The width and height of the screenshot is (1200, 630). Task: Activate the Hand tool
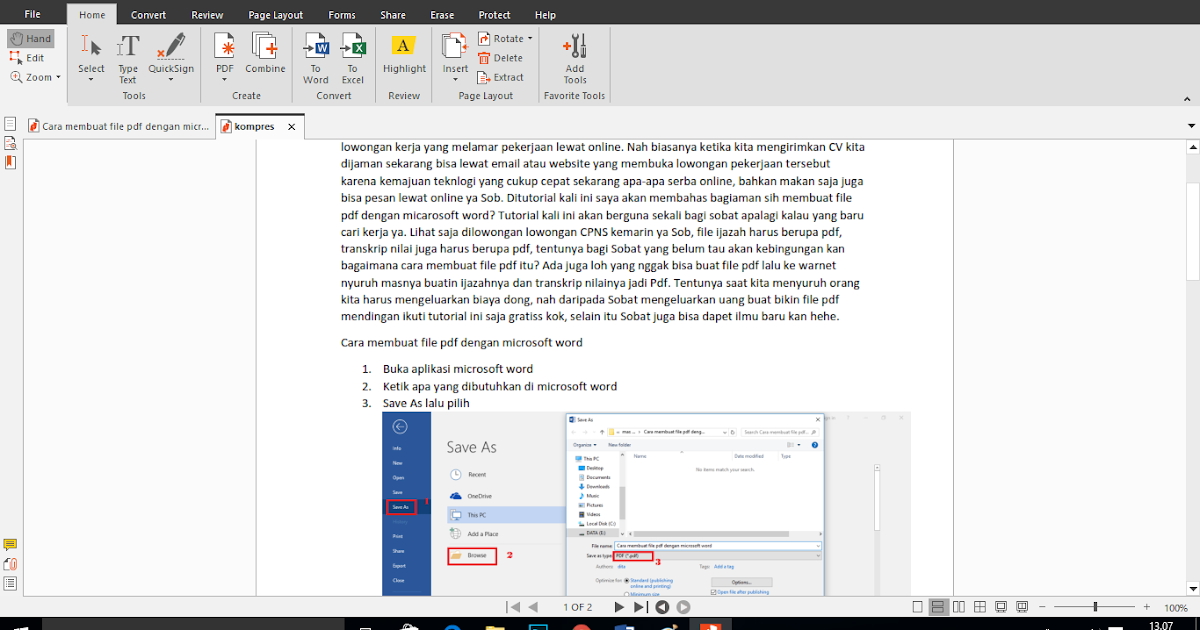click(x=30, y=38)
